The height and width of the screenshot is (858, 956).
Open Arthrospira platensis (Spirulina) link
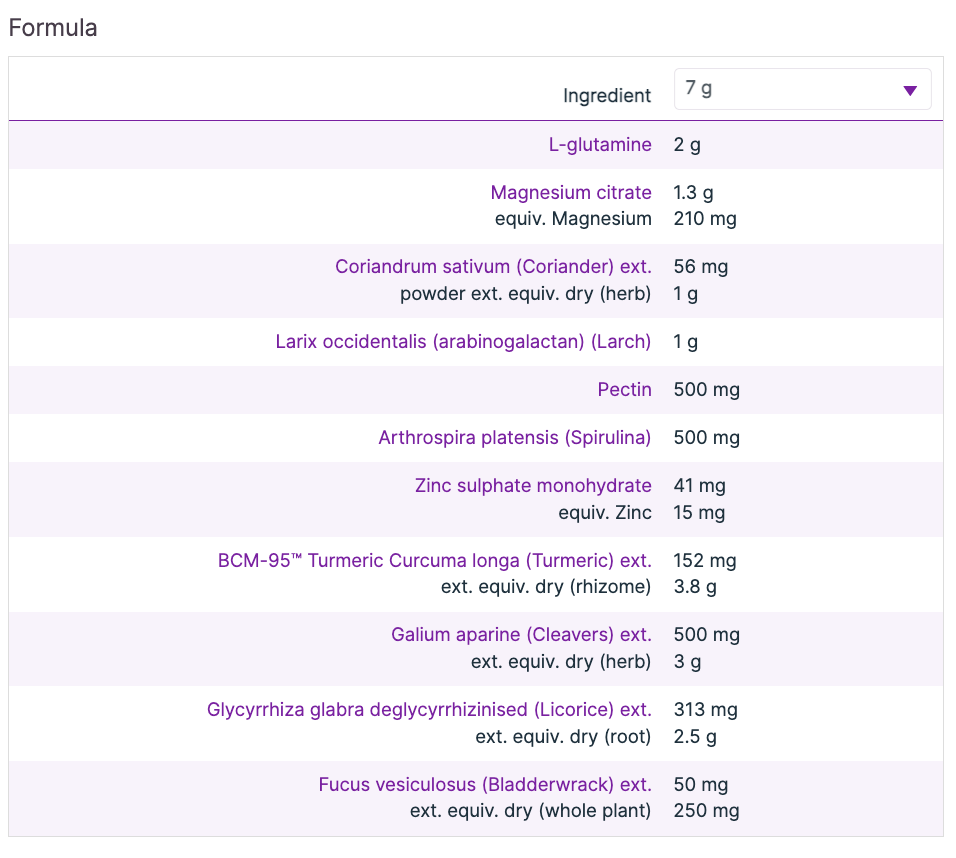(514, 438)
